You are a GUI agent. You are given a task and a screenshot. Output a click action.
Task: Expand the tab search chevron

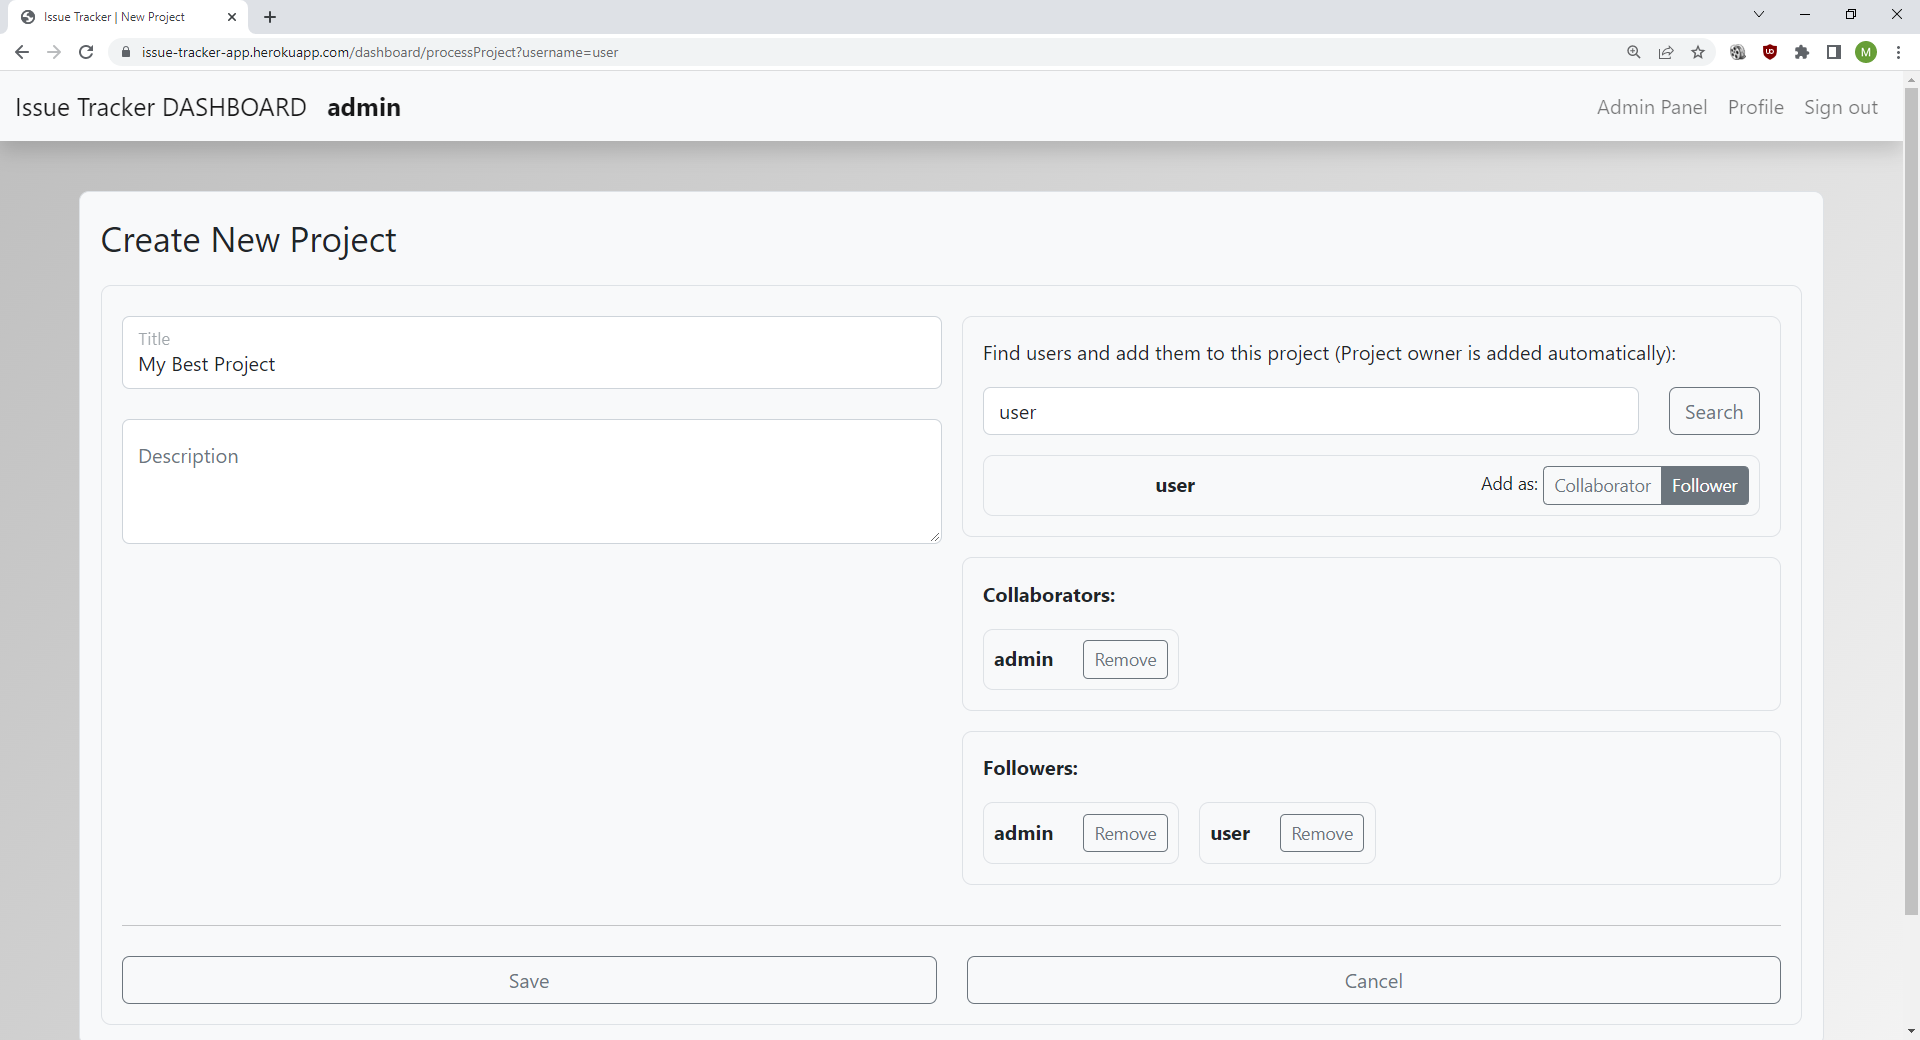1759,15
